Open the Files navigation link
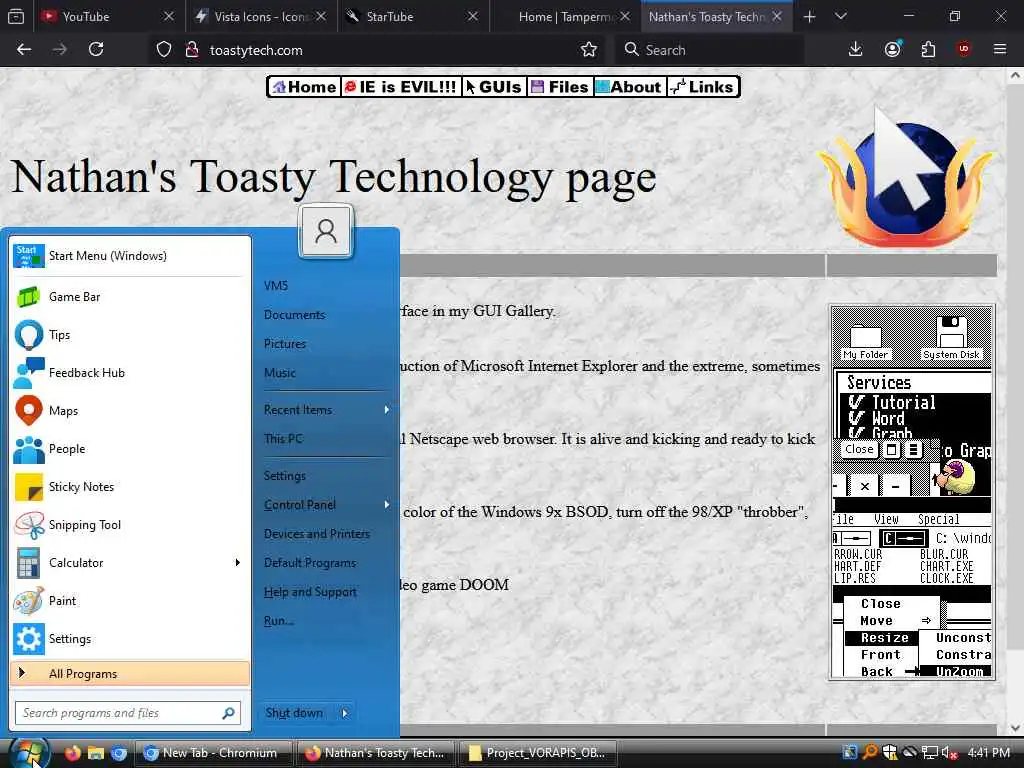Image resolution: width=1024 pixels, height=768 pixels. pos(560,87)
